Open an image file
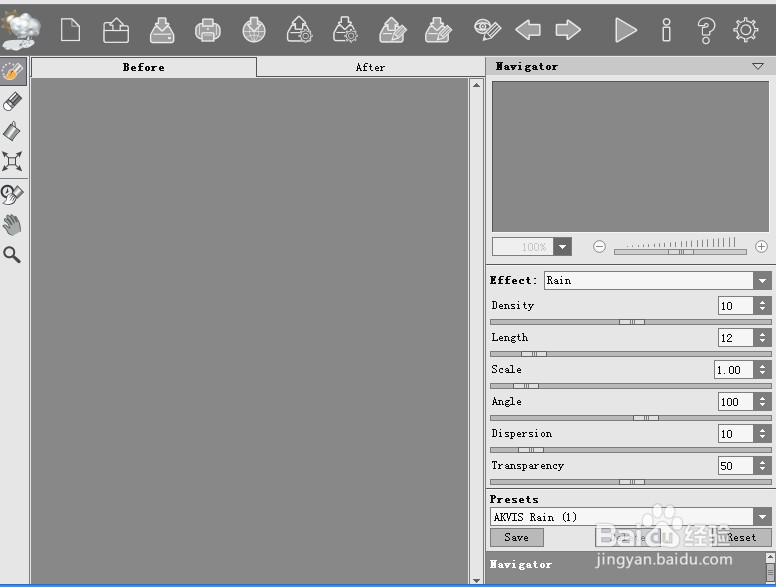 (x=116, y=30)
